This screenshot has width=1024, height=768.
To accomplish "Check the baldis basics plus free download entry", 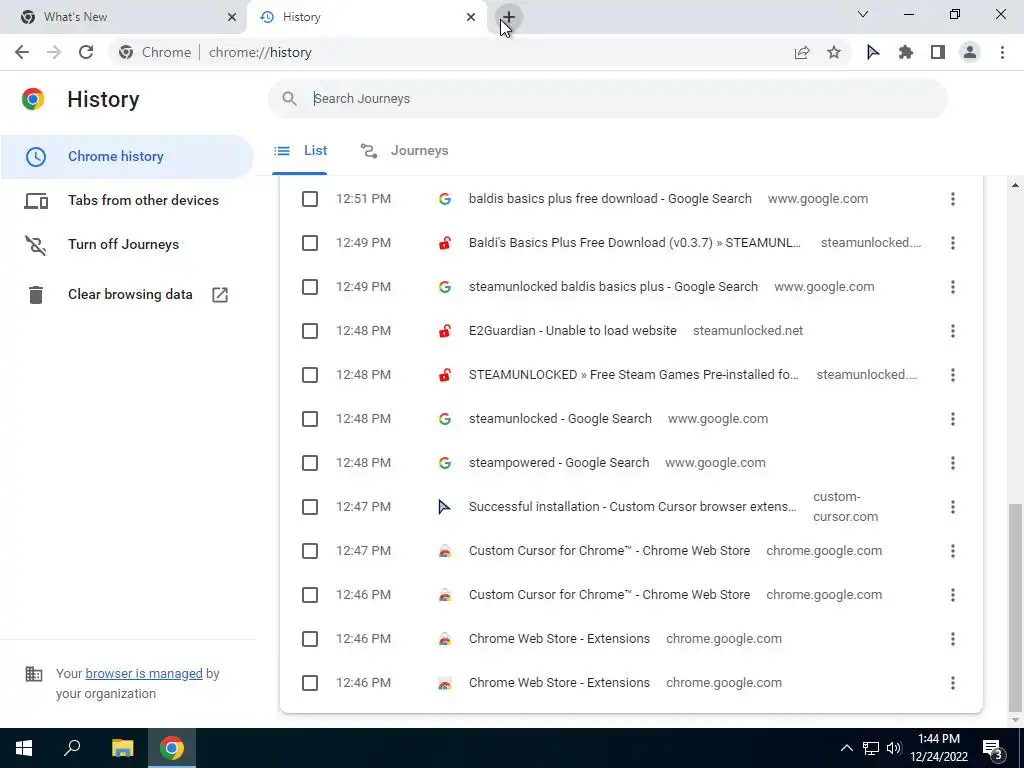I will (x=310, y=199).
